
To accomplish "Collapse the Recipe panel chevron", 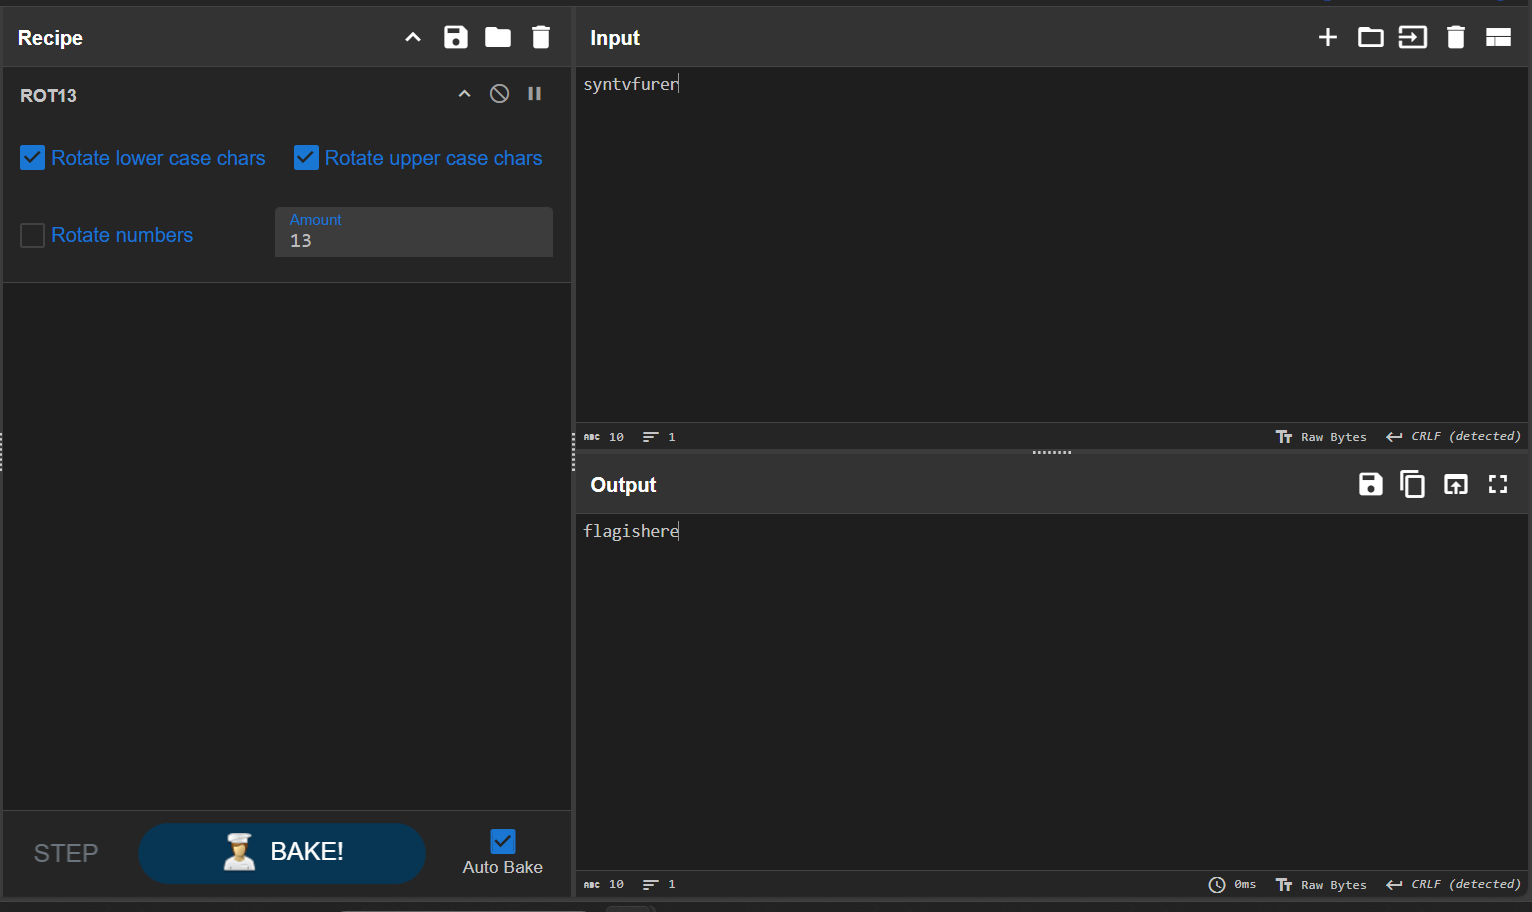I will point(413,38).
